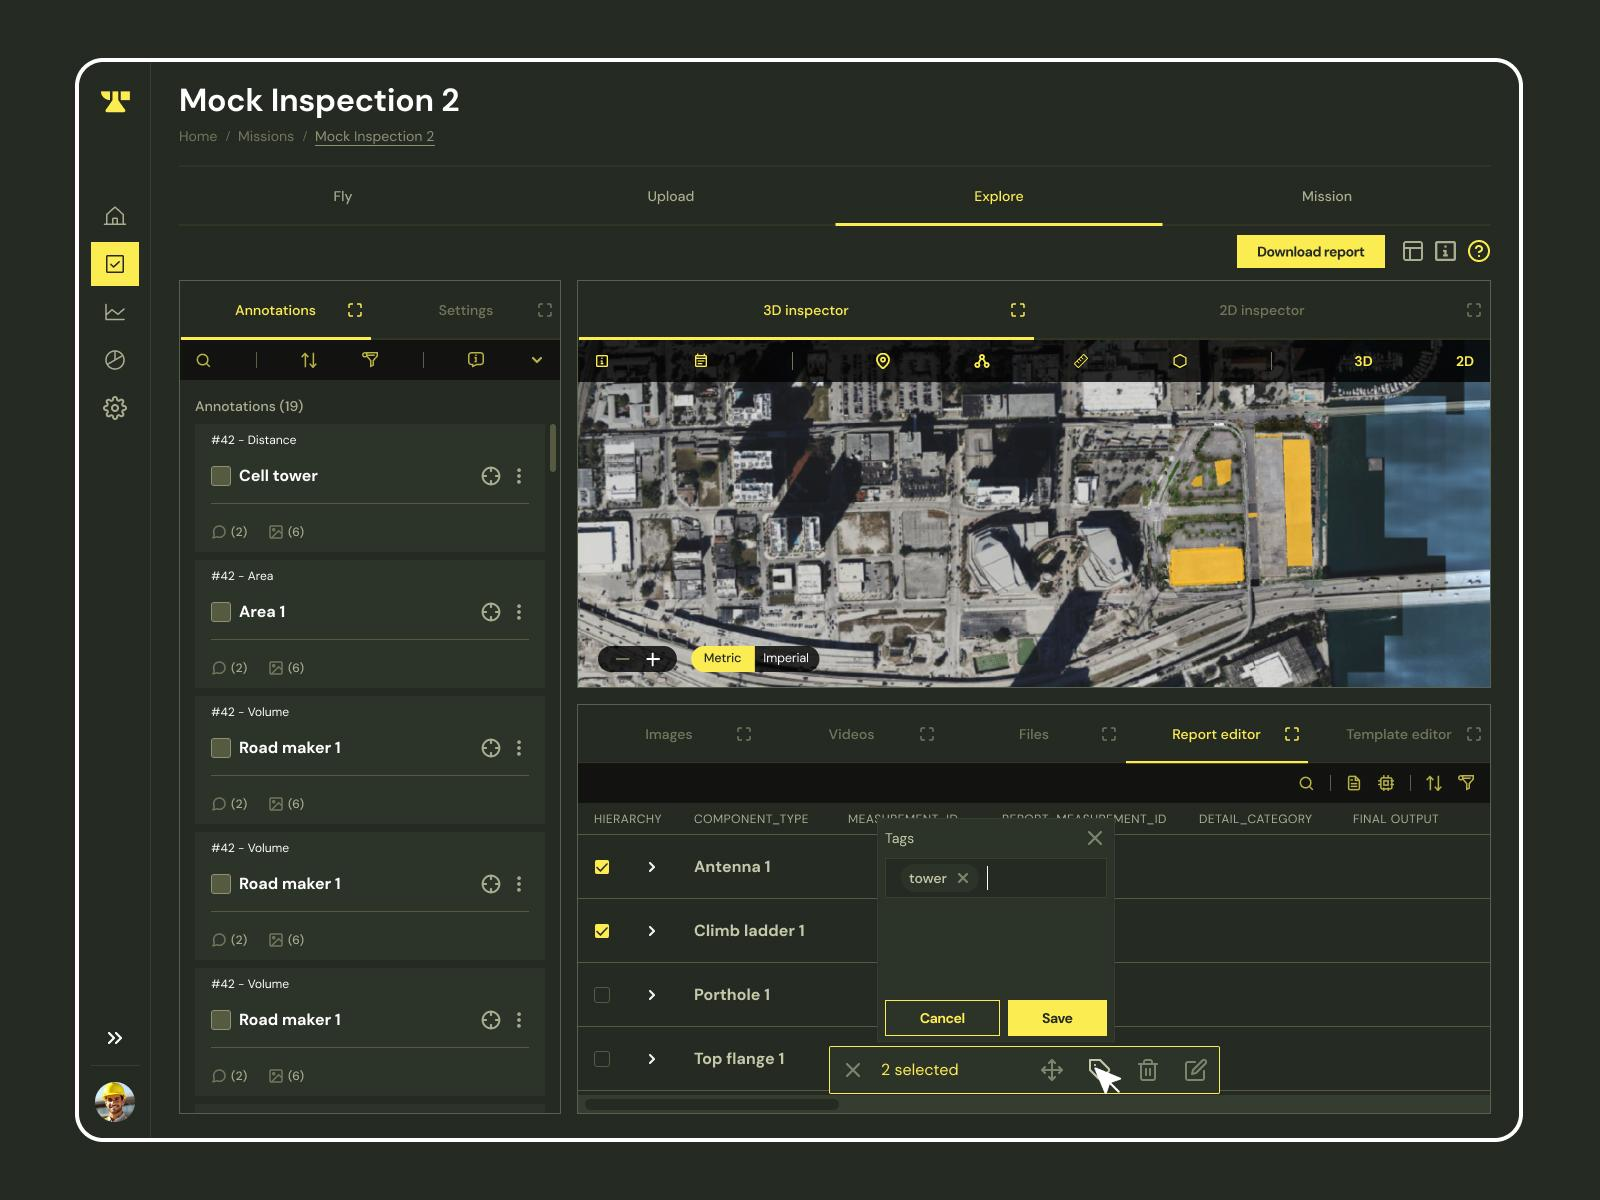
Task: Open settings gear in the sidebar
Action: [x=115, y=408]
